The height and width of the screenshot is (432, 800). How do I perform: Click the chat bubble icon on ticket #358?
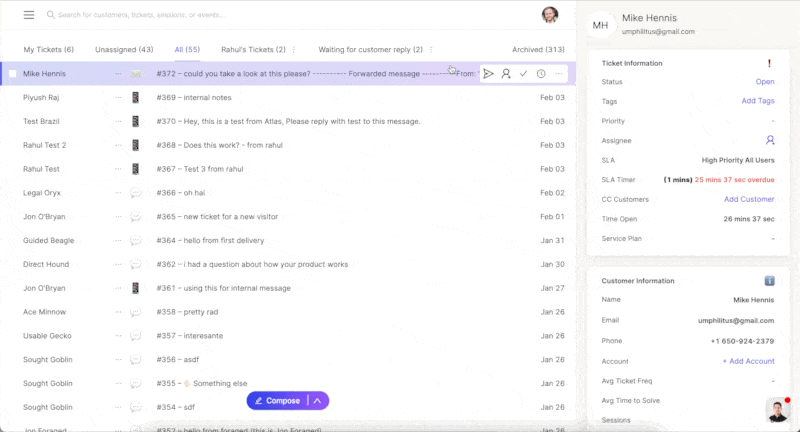(135, 312)
